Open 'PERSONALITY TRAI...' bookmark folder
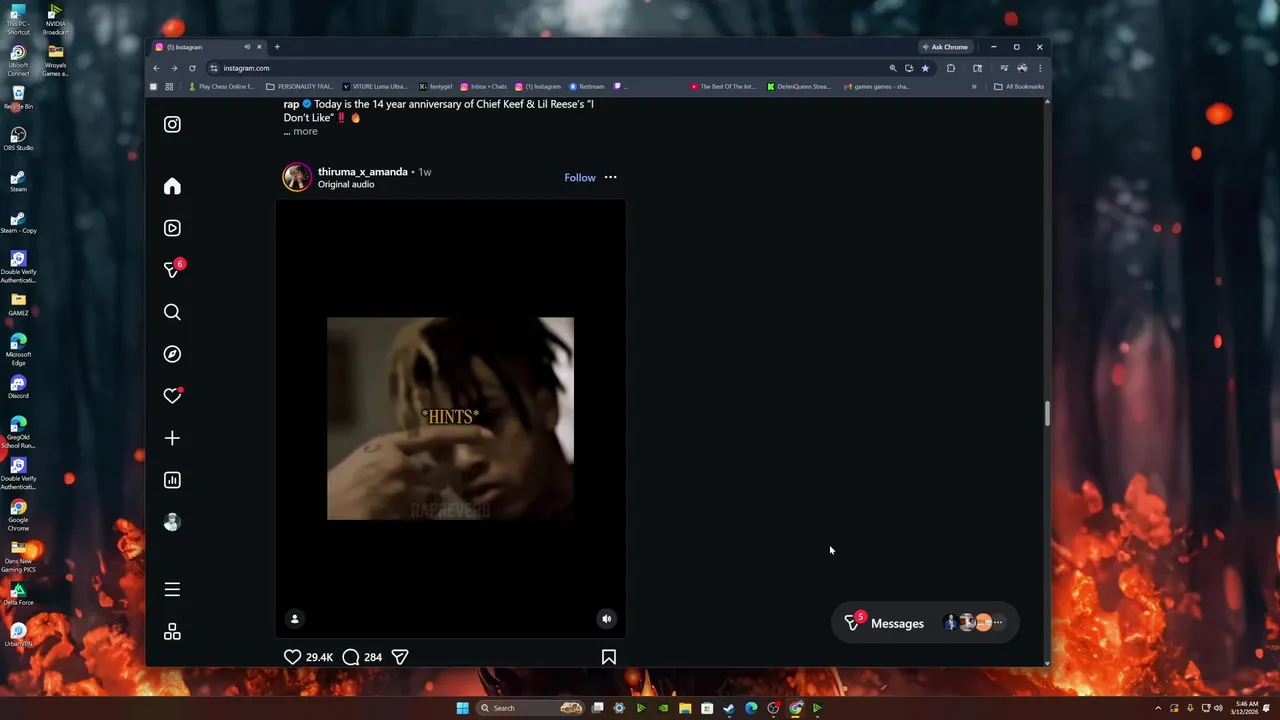The height and width of the screenshot is (720, 1280). point(300,87)
